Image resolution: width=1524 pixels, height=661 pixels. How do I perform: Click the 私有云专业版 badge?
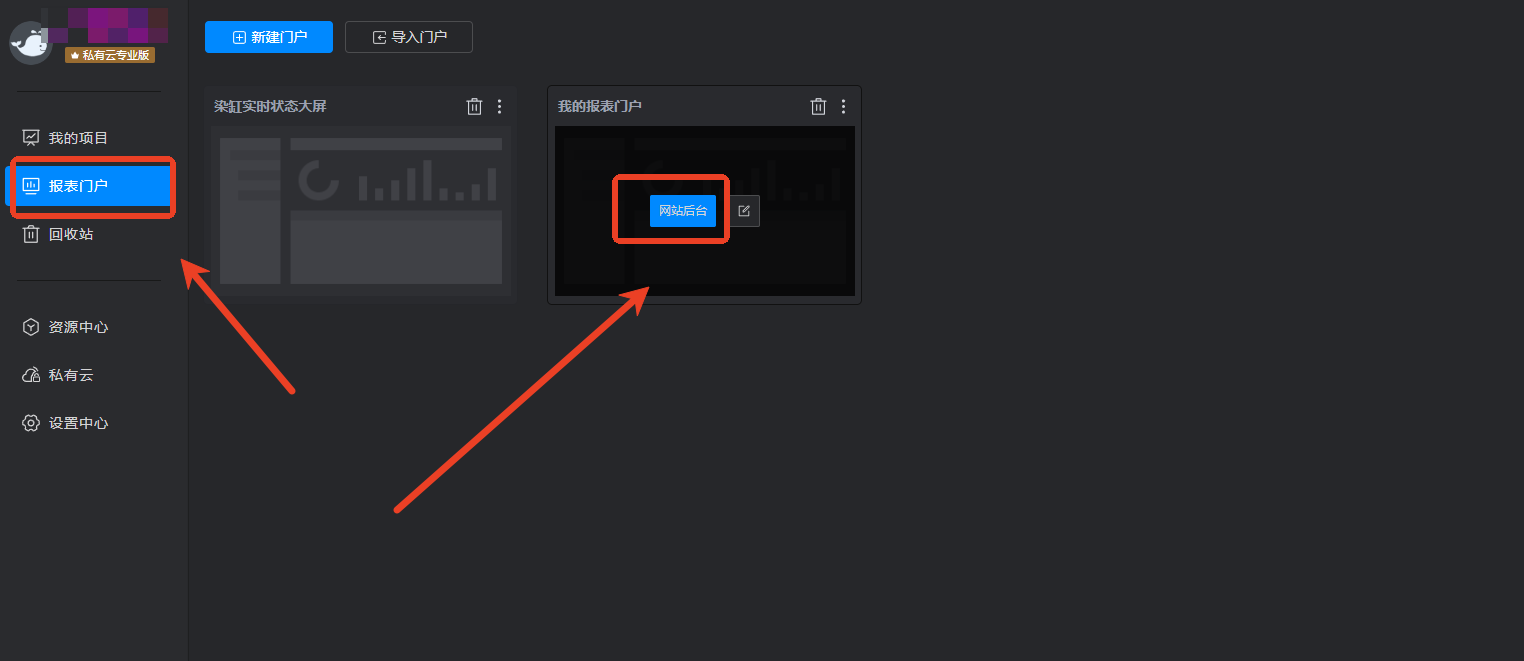coord(110,55)
